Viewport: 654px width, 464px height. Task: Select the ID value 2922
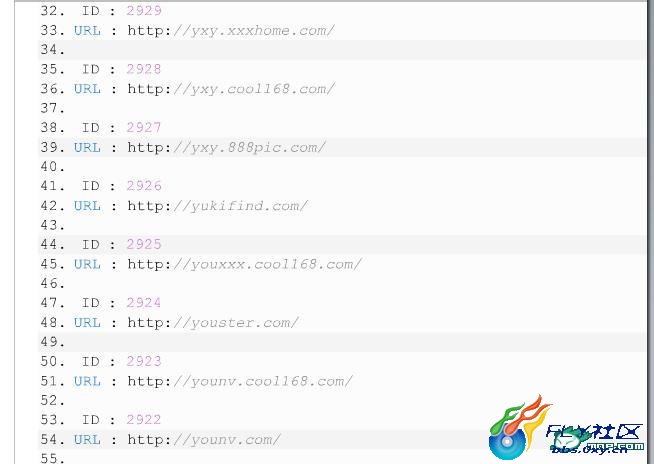point(144,419)
